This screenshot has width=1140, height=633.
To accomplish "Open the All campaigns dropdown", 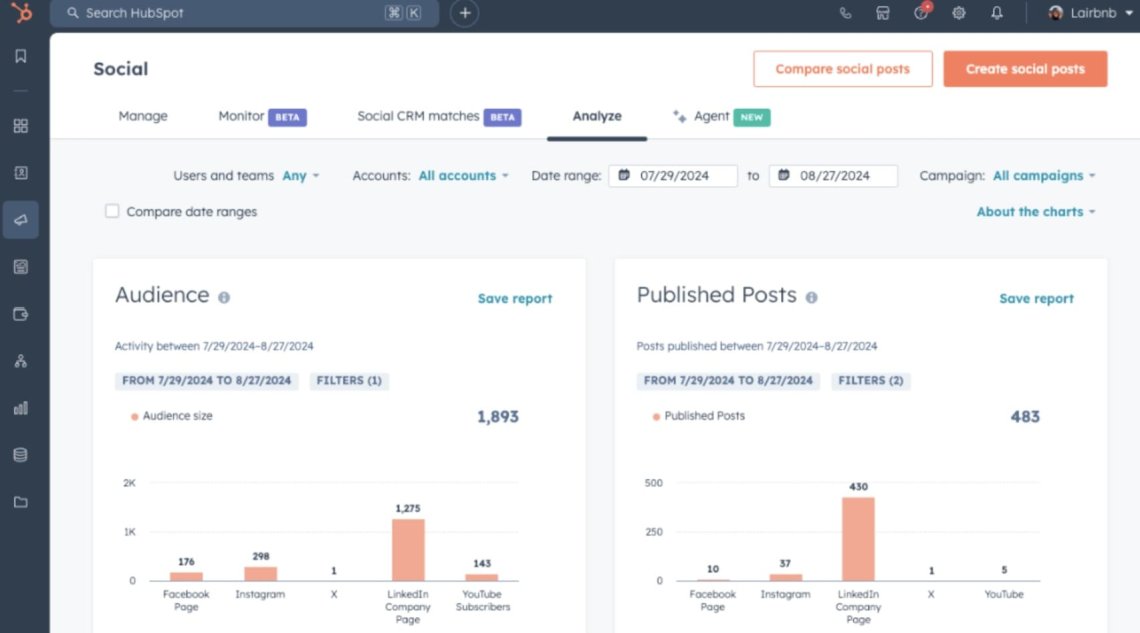I will point(1044,175).
